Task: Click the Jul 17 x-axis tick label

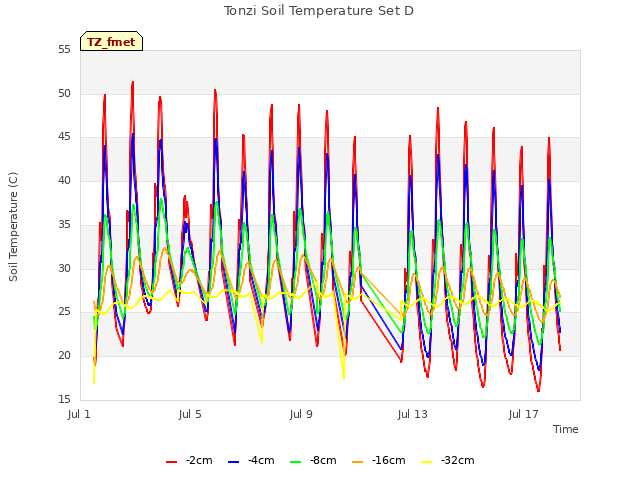Action: click(x=524, y=415)
